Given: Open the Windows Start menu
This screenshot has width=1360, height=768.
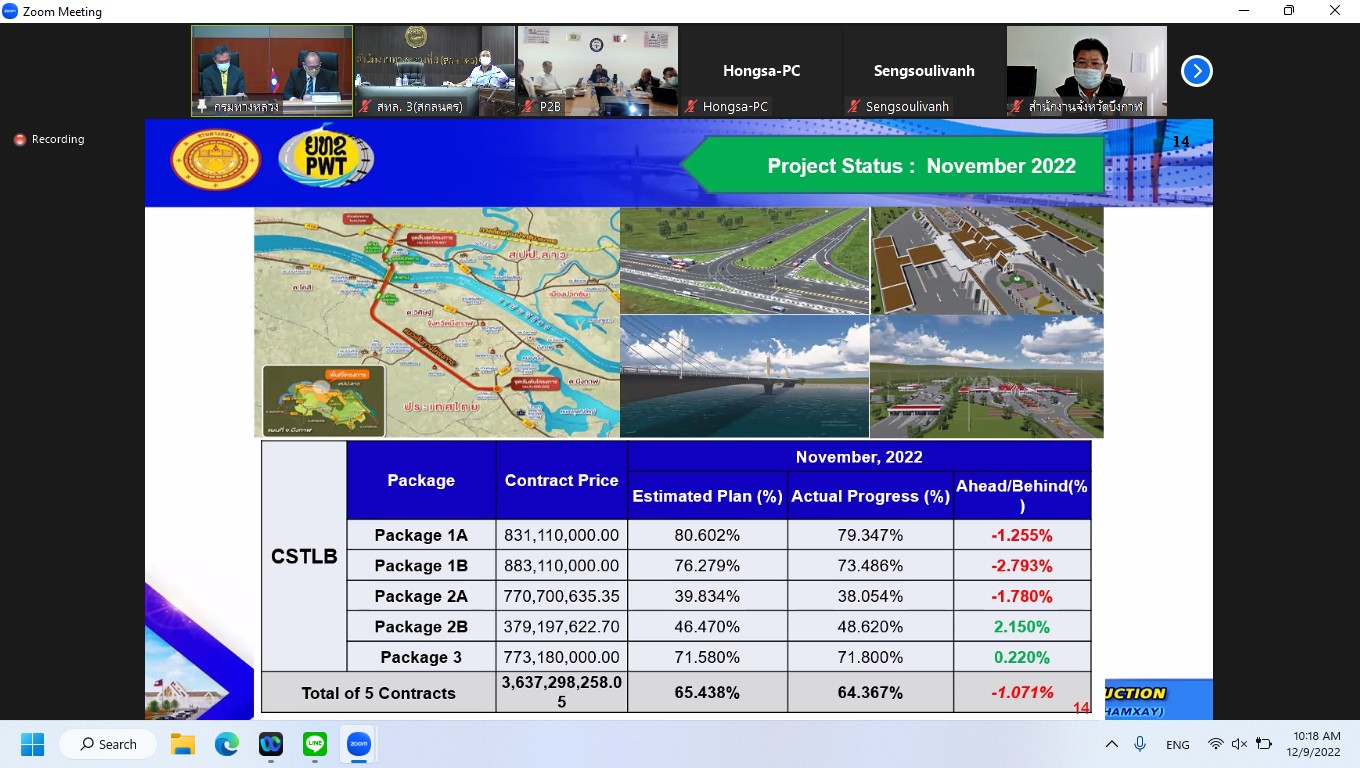Looking at the screenshot, I should pos(33,744).
